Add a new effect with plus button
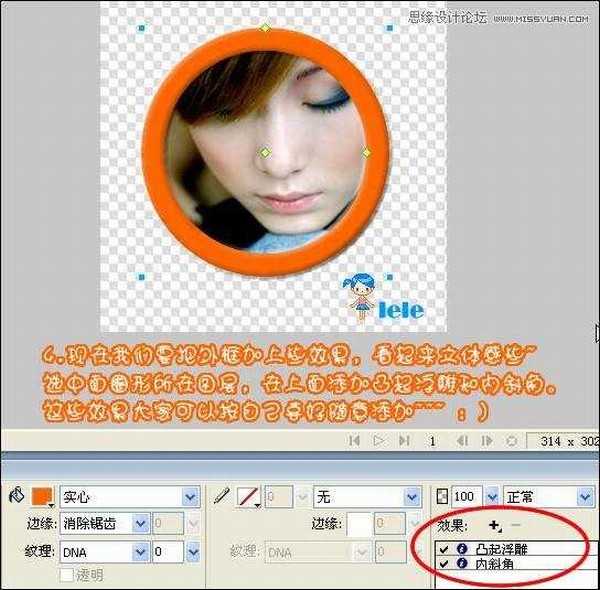The width and height of the screenshot is (600, 590). (494, 525)
